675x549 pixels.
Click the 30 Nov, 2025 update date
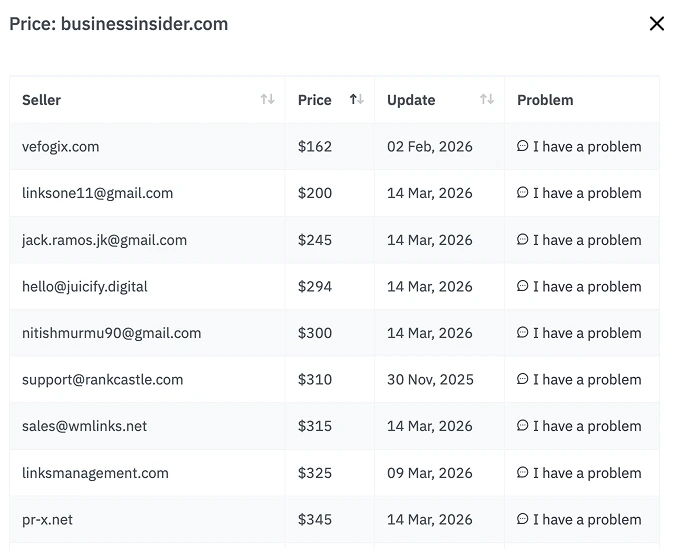430,380
